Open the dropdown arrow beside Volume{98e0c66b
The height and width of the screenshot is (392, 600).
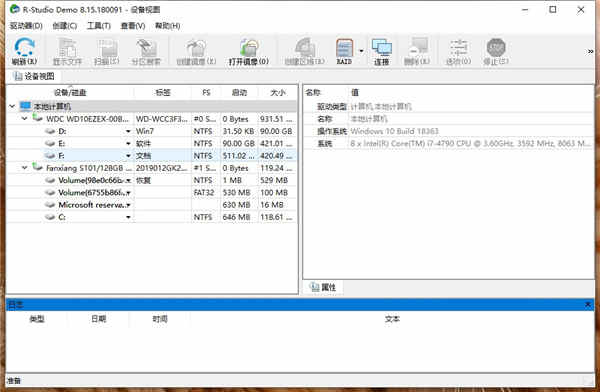(128, 180)
